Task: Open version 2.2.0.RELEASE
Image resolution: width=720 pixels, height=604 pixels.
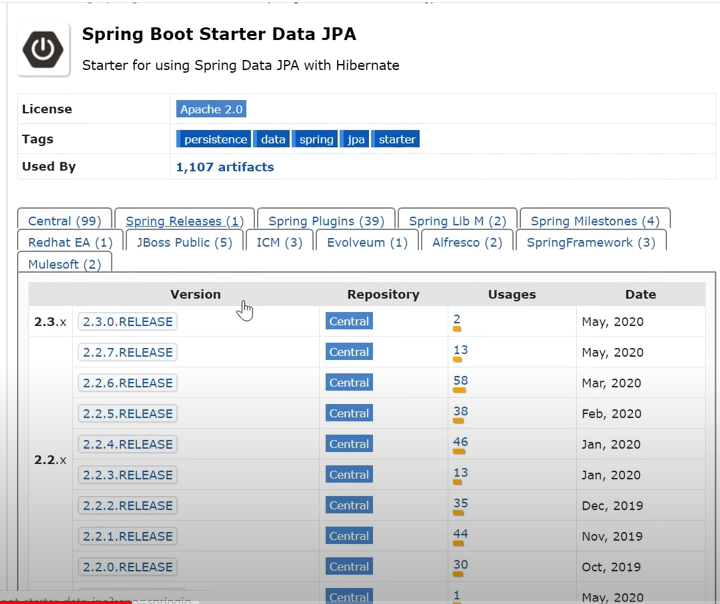Action: click(128, 567)
